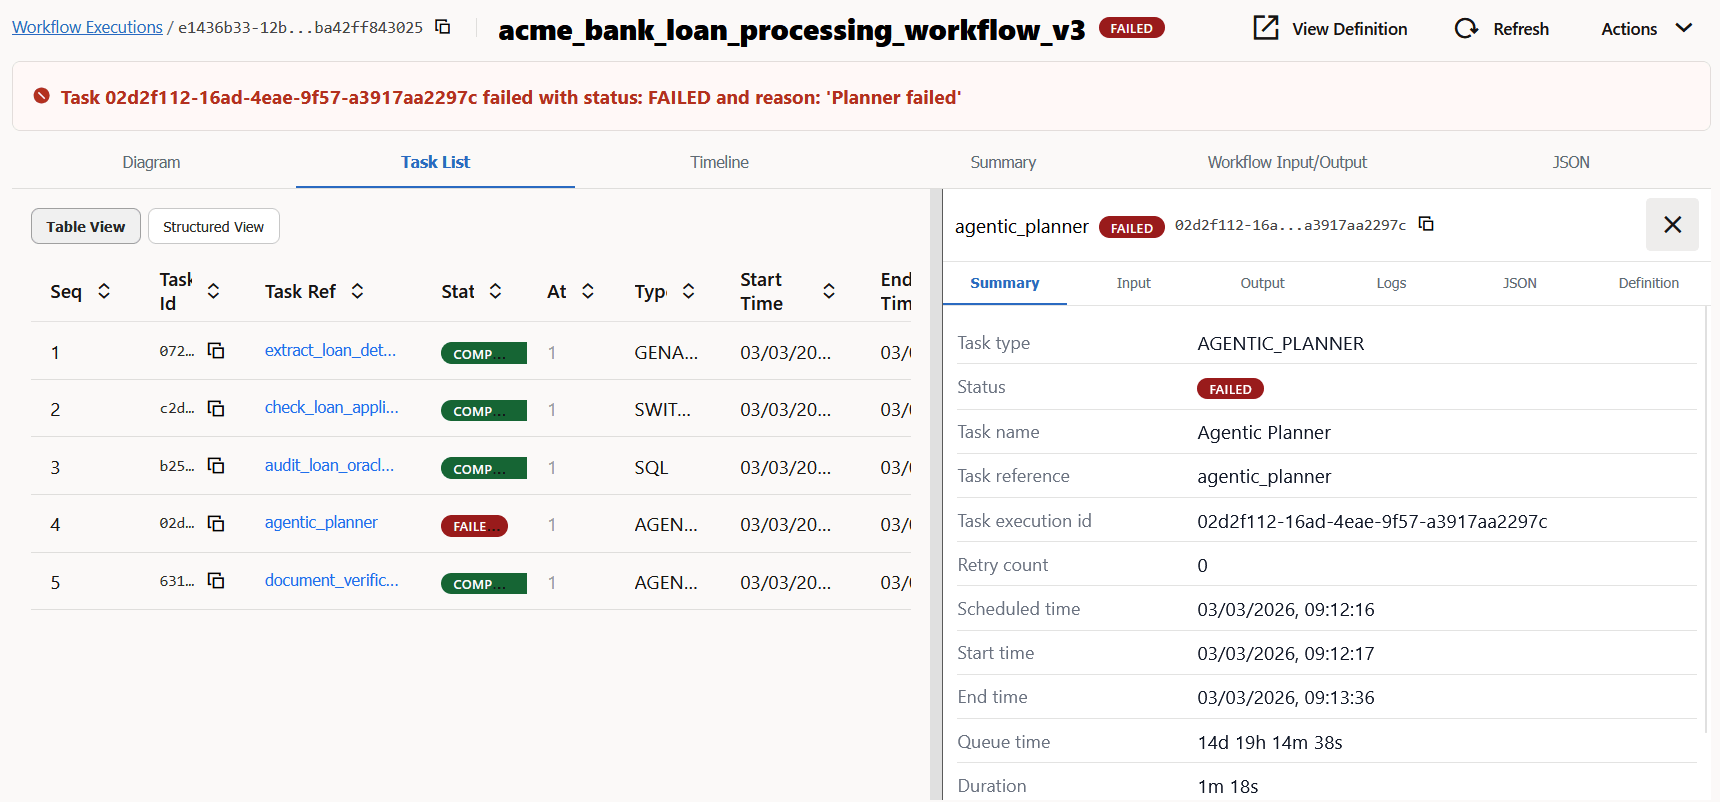The width and height of the screenshot is (1720, 802).
Task: Select the Summary tab in task panel
Action: point(1005,283)
